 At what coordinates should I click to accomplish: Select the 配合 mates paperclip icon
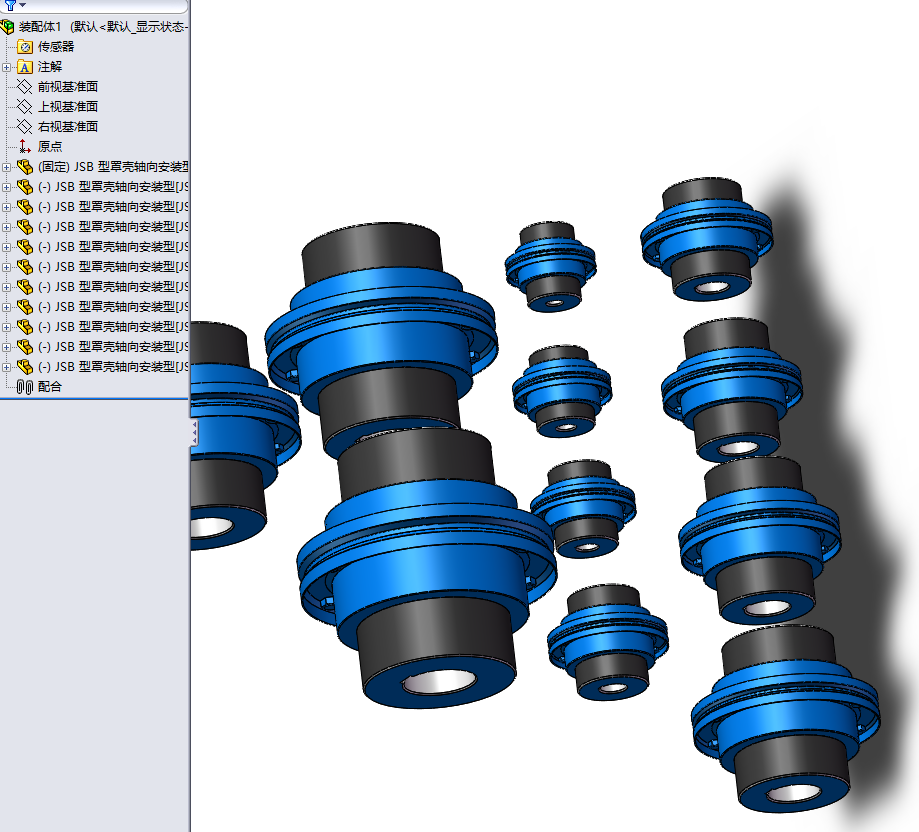tap(25, 387)
